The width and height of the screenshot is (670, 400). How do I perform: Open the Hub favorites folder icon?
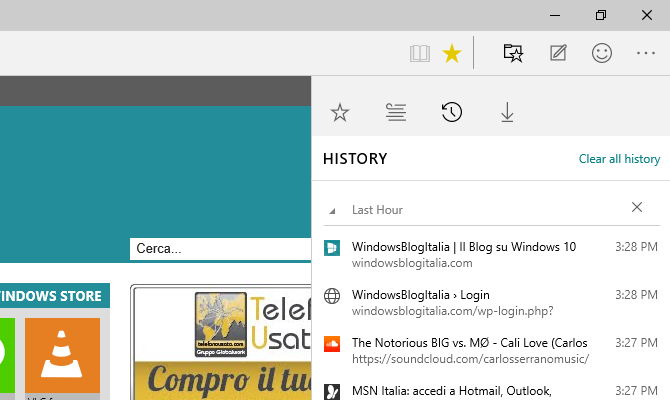[x=513, y=53]
